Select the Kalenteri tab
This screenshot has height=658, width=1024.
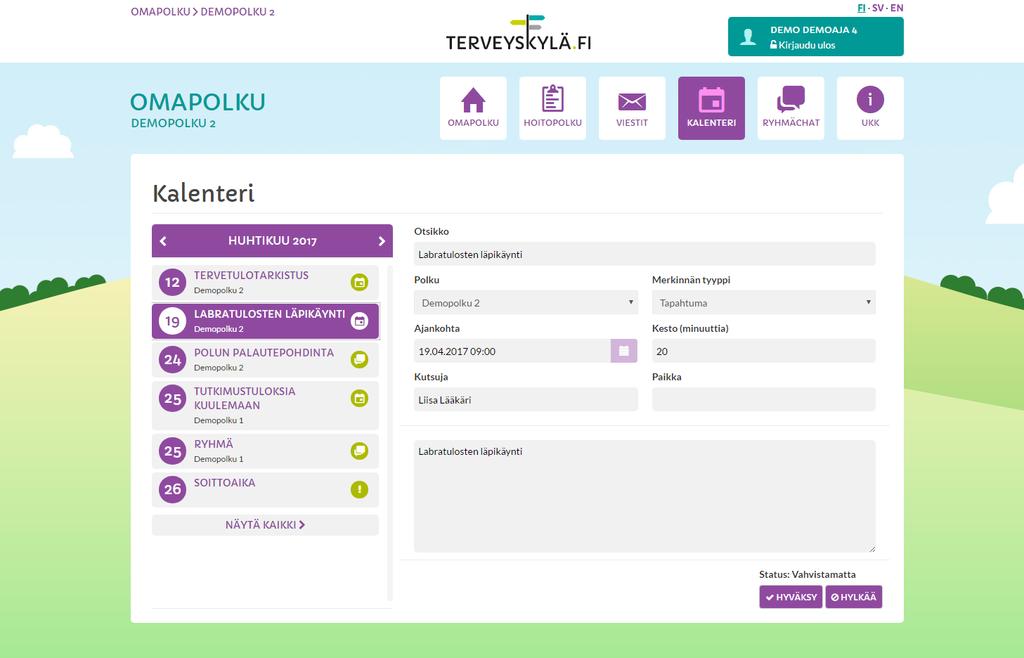711,108
